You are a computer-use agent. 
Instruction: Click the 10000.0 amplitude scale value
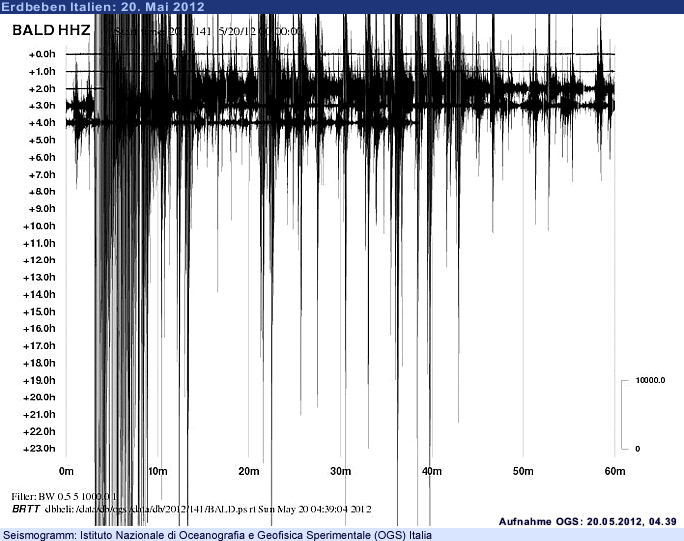tap(650, 381)
